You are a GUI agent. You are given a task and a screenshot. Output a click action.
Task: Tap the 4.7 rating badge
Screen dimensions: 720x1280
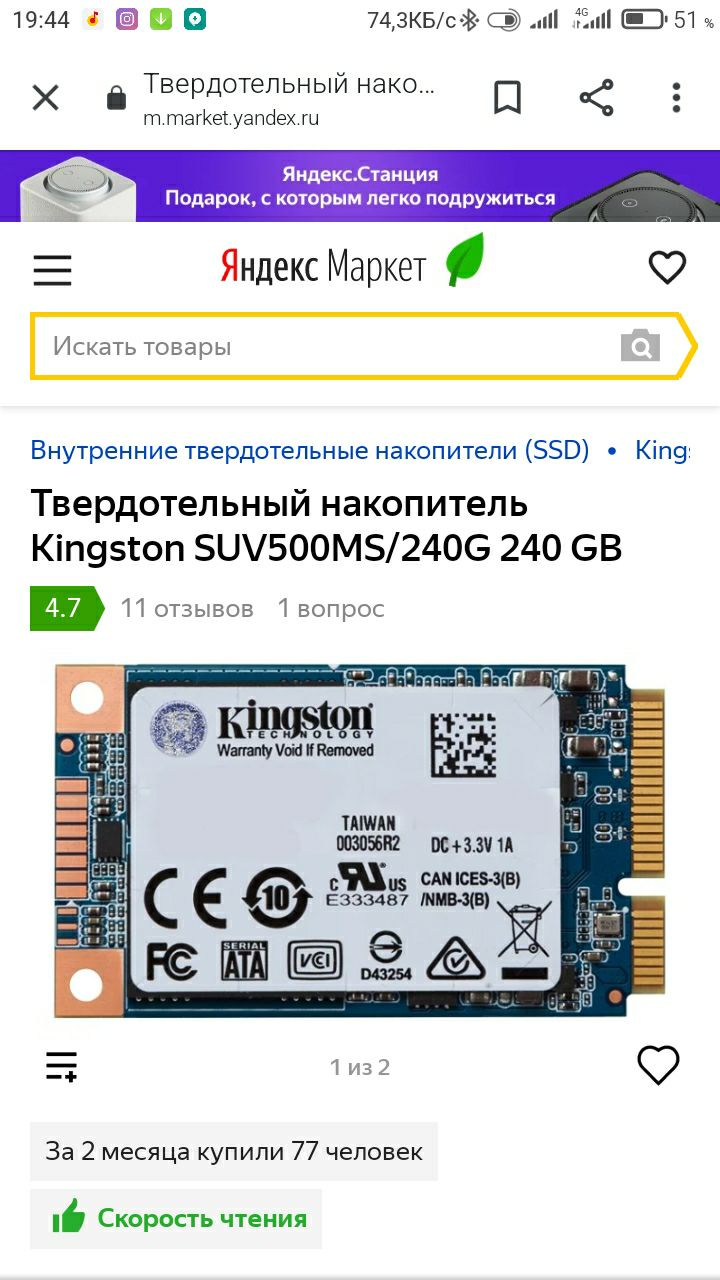click(66, 608)
